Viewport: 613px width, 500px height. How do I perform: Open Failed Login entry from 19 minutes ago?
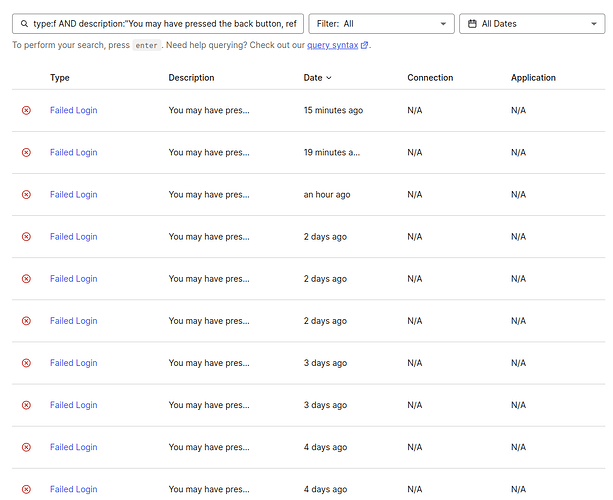(x=73, y=152)
